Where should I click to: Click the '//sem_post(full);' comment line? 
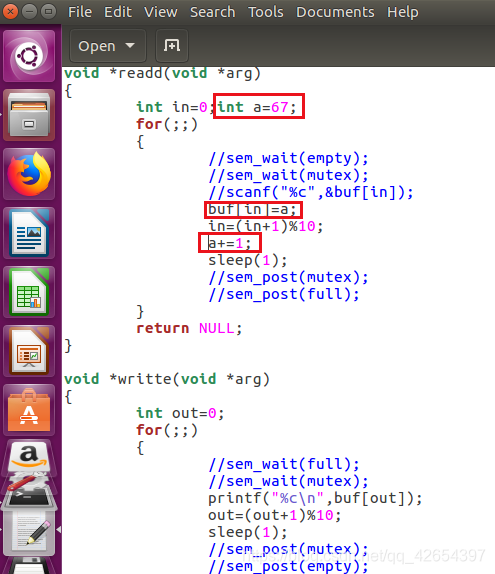(284, 294)
